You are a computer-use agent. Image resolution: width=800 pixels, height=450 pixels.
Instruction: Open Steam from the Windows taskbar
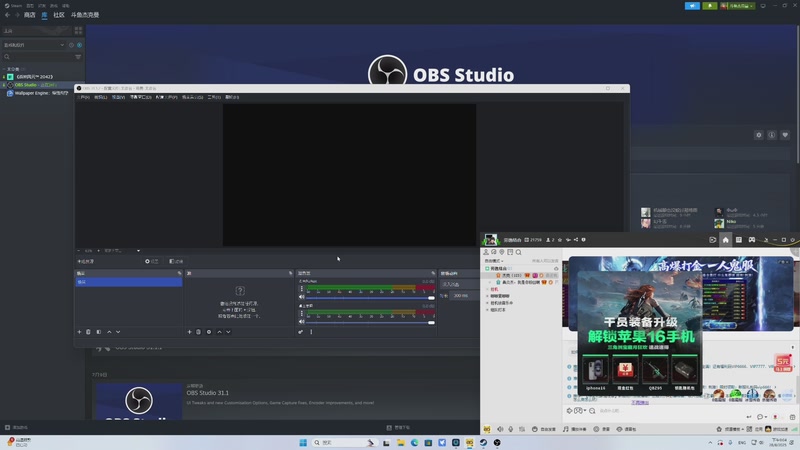(x=483, y=442)
